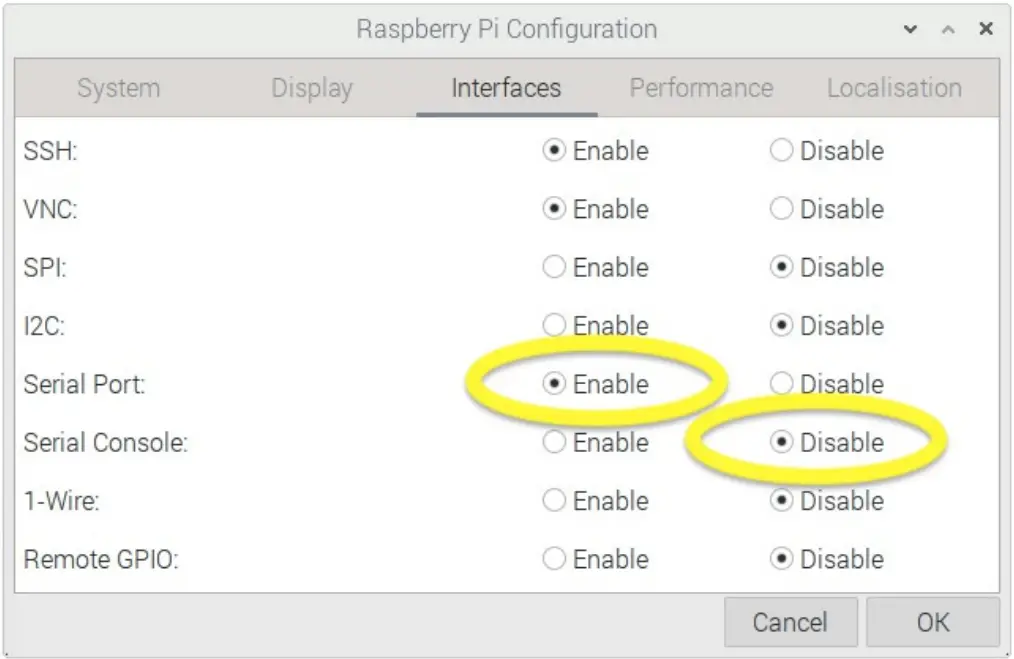View the Performance tab
The image size is (1014, 659).
point(701,88)
